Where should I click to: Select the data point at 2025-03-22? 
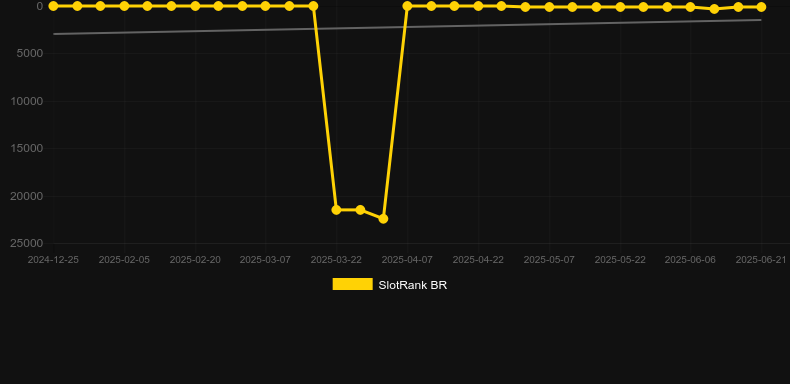coord(337,210)
